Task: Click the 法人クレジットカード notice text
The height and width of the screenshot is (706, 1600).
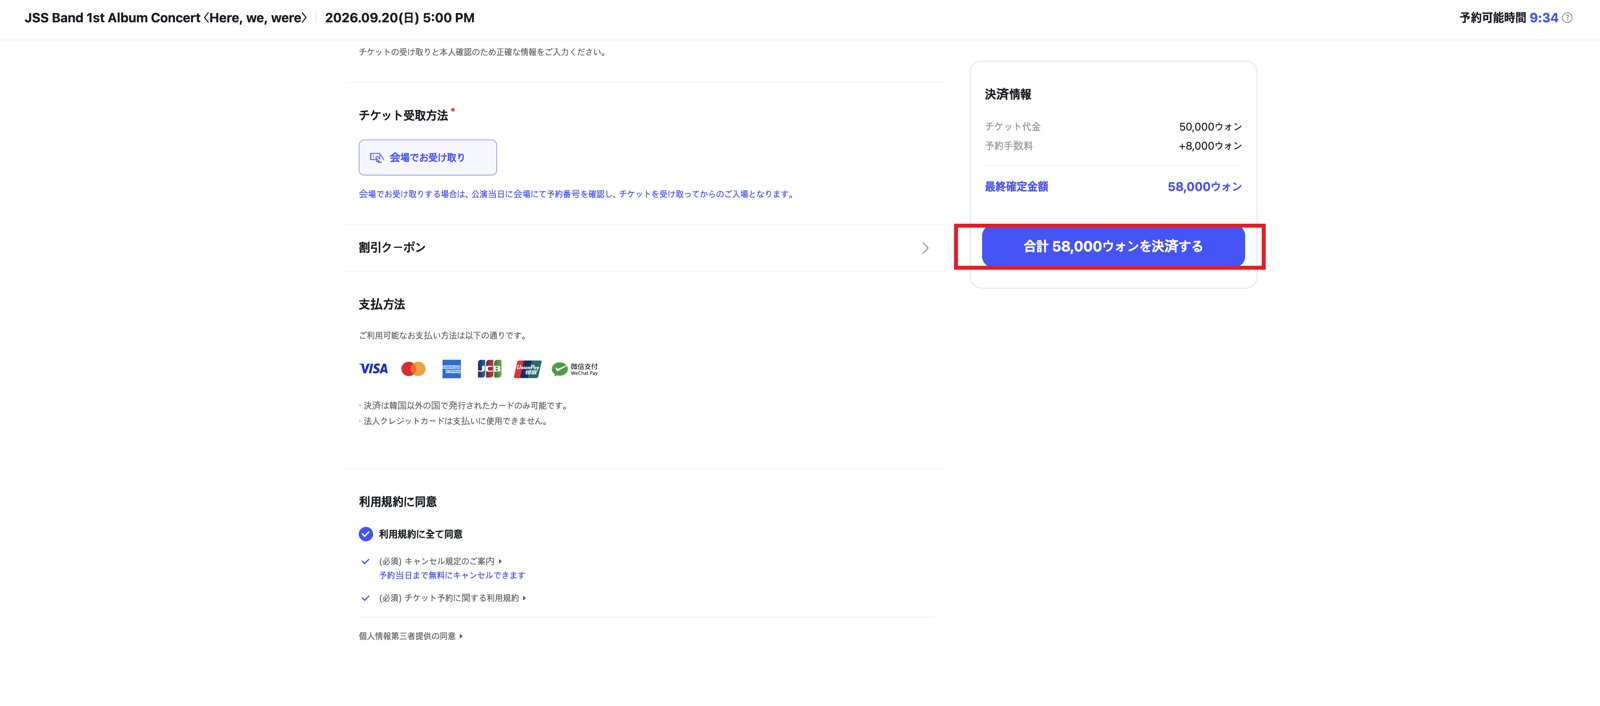Action: pyautogui.click(x=455, y=421)
